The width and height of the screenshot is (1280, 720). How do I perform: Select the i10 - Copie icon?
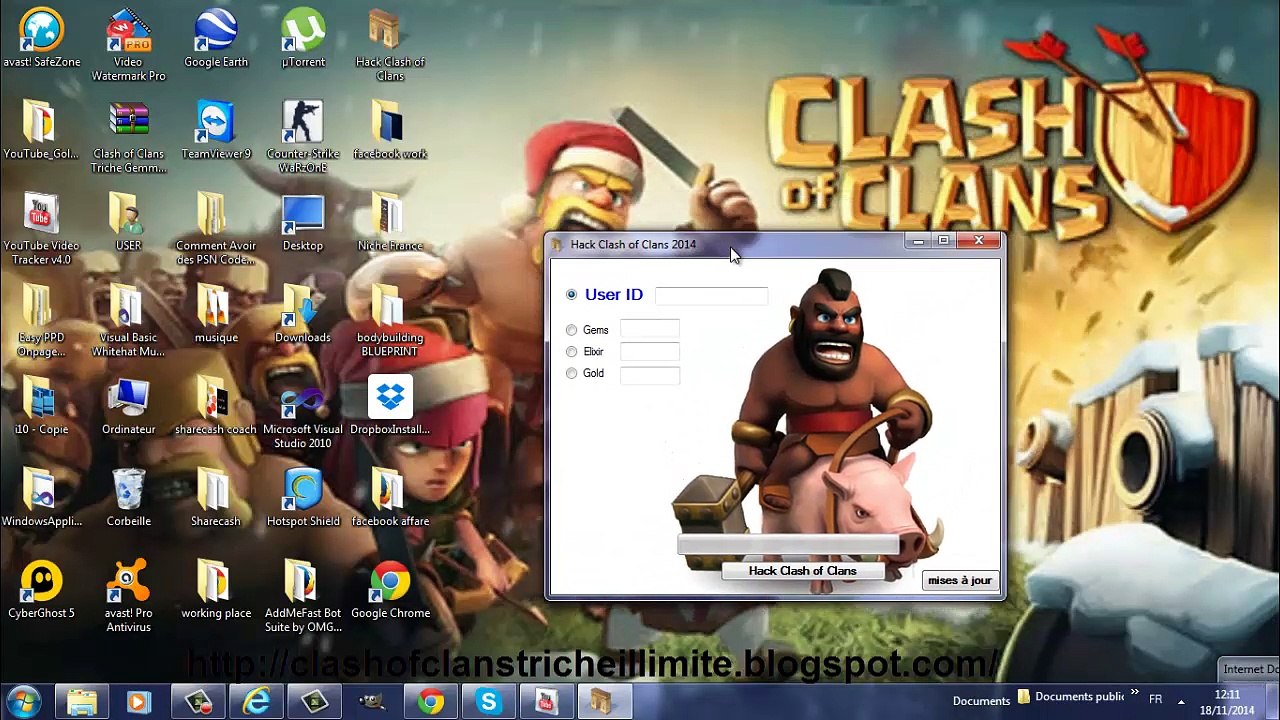point(41,407)
